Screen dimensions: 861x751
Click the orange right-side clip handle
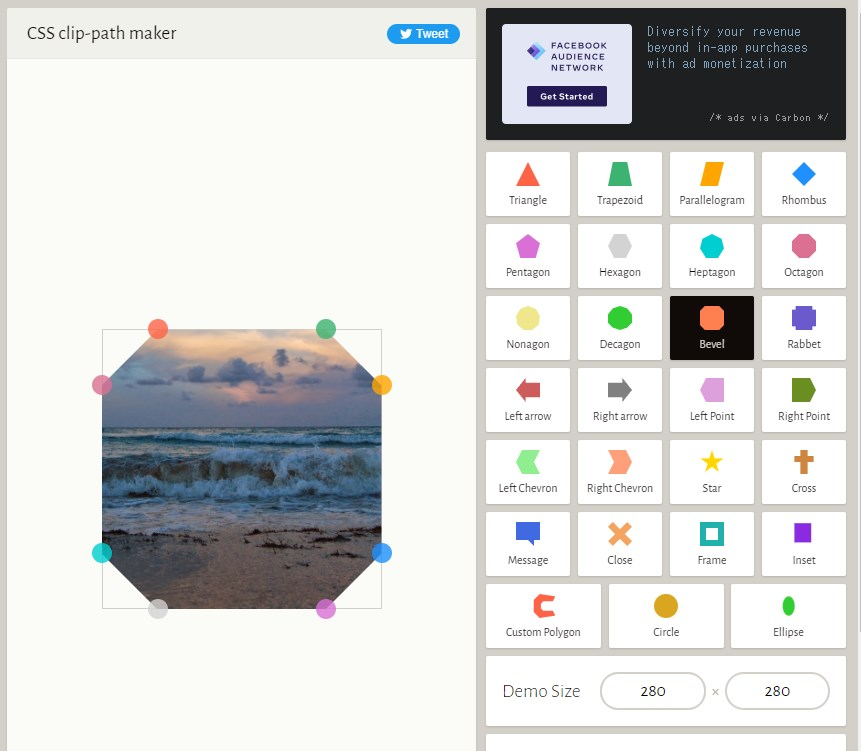382,385
